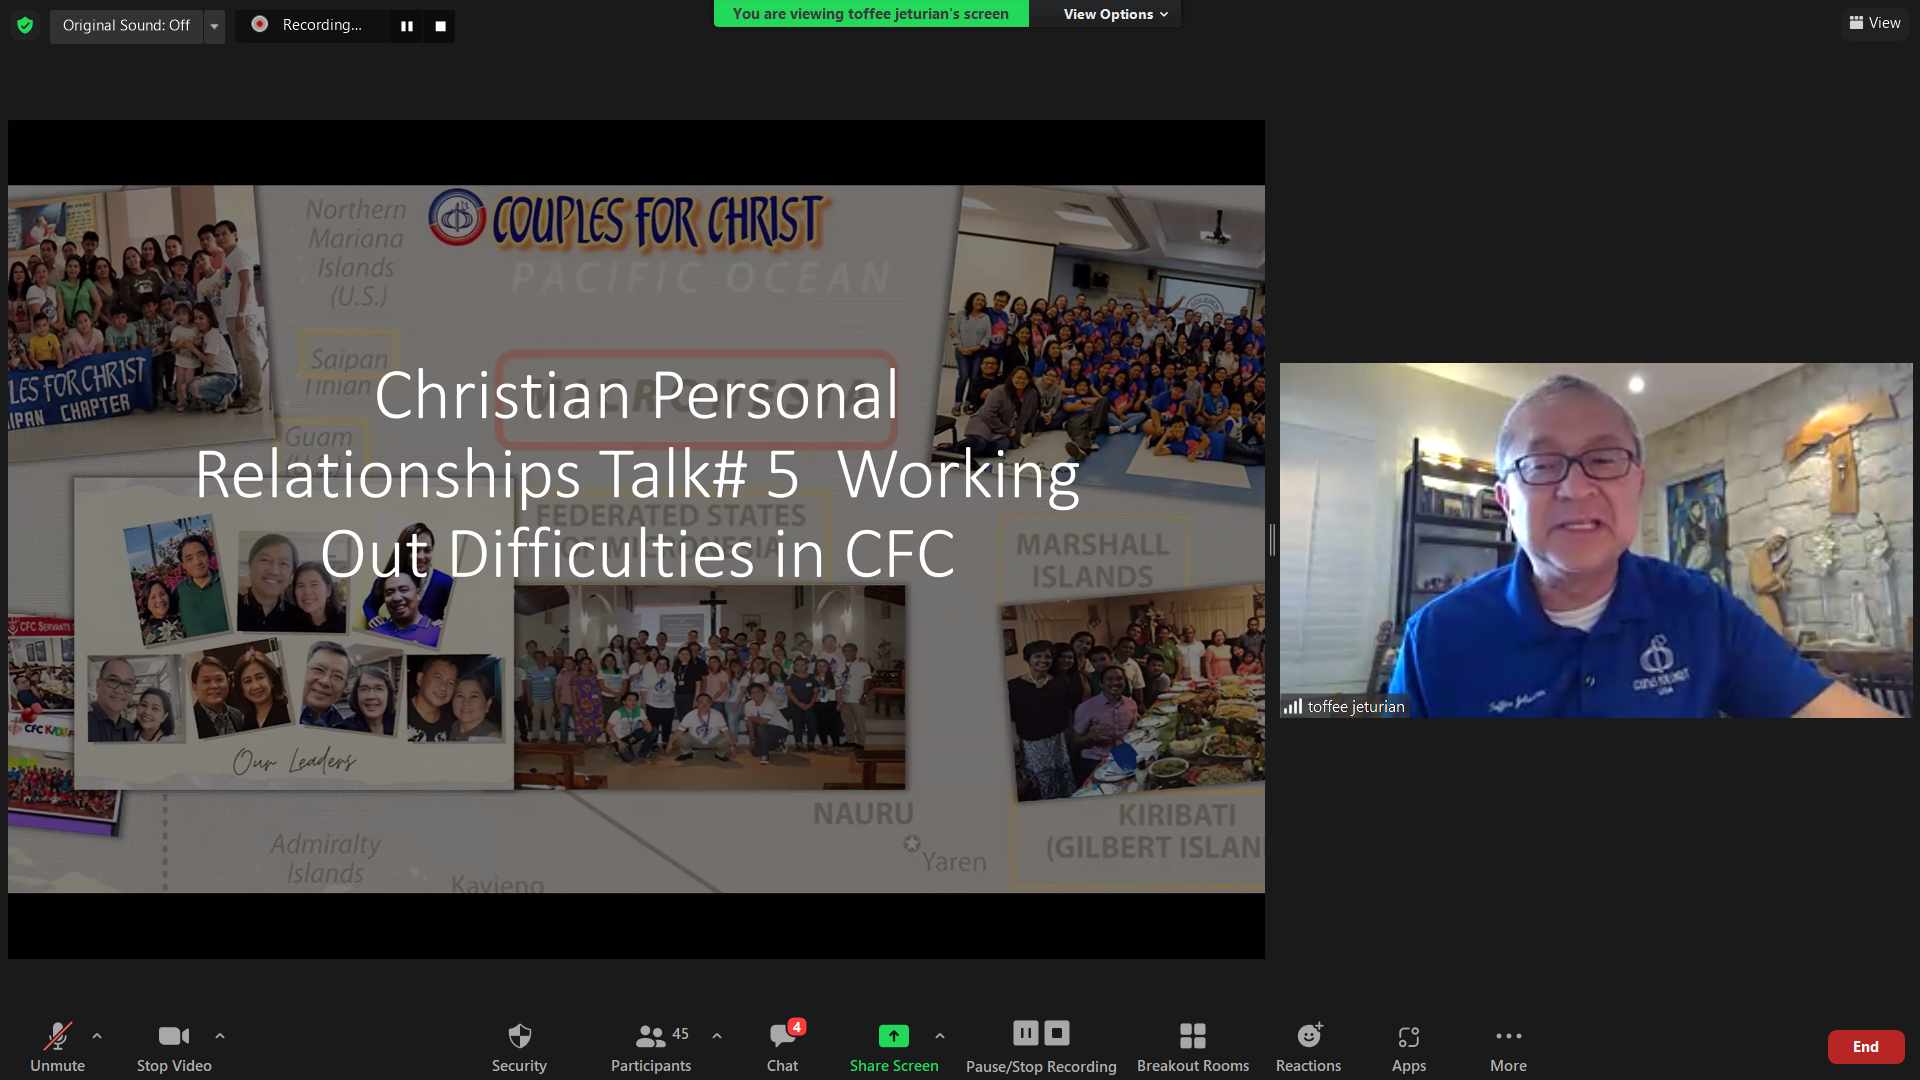Viewport: 1920px width, 1080px height.
Task: Open View Options dropdown
Action: coord(1114,14)
